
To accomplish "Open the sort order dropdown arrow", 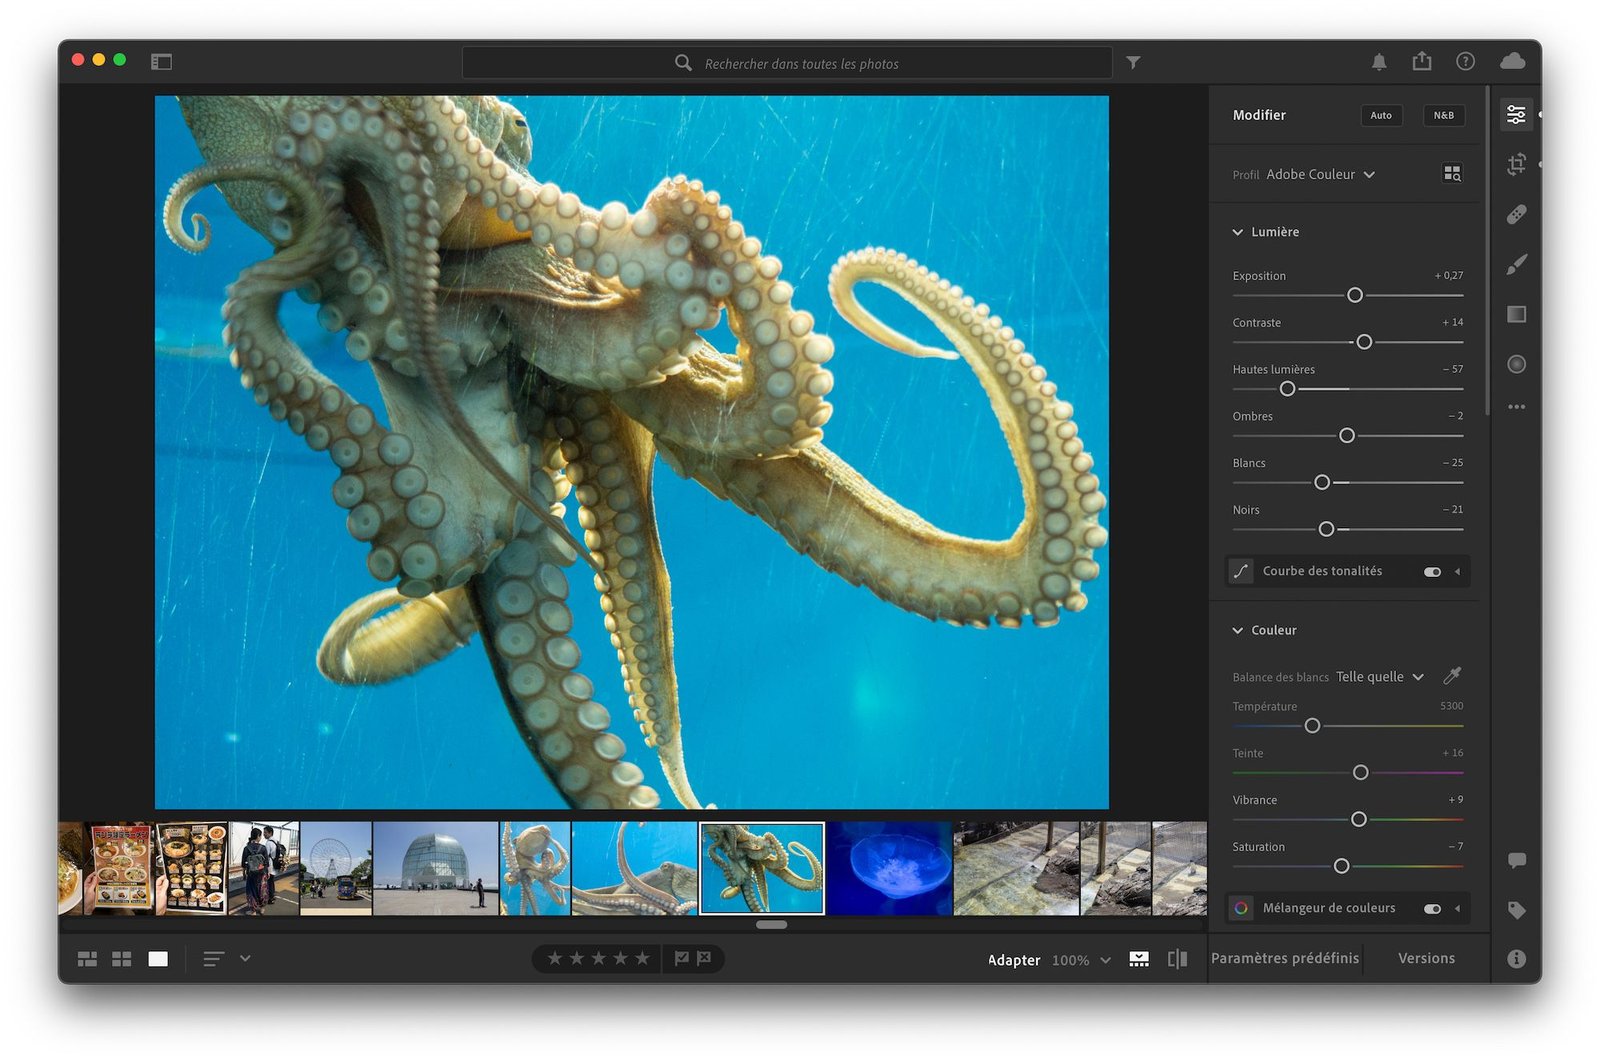I will [x=245, y=958].
